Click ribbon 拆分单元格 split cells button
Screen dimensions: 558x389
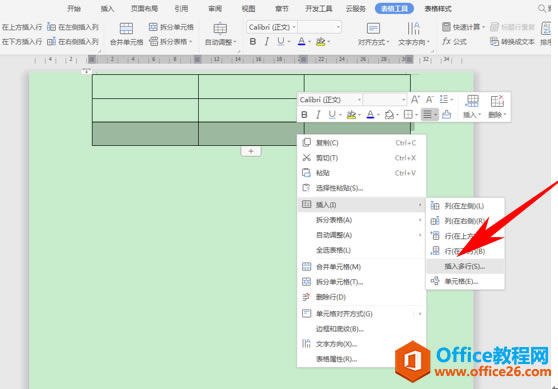pos(171,27)
